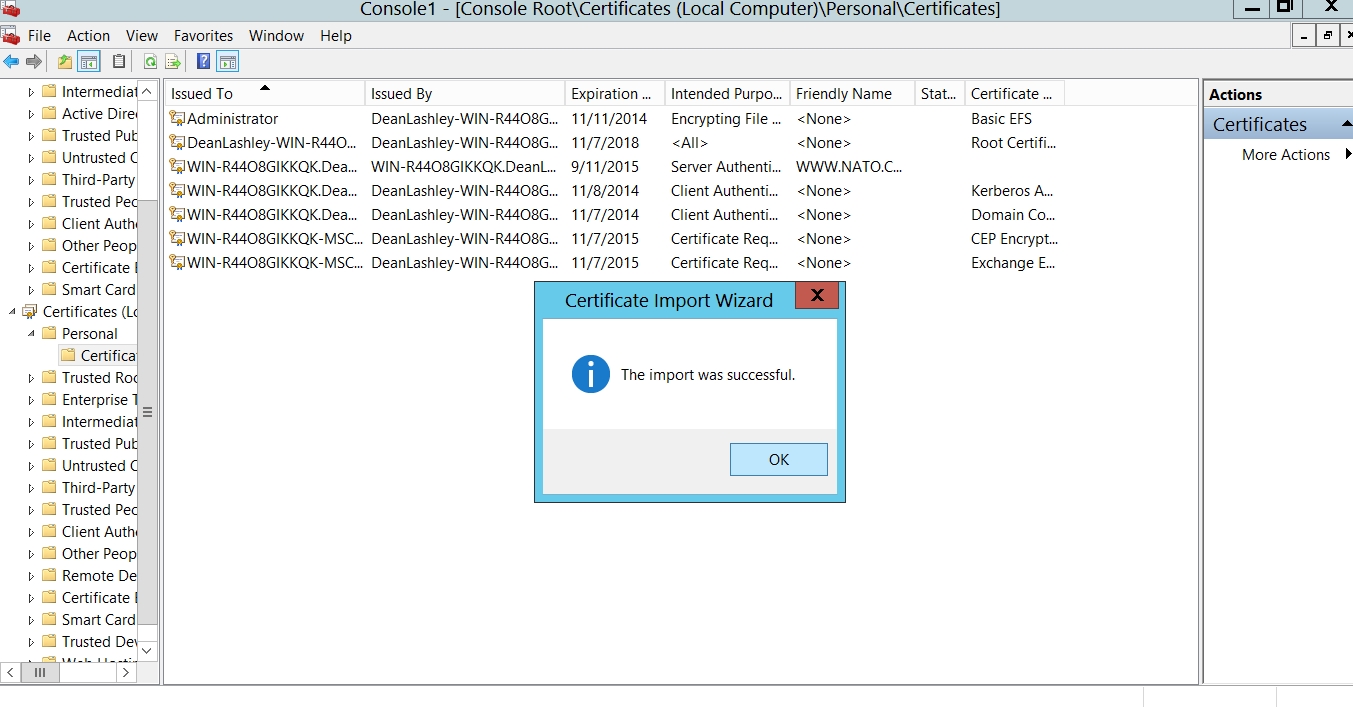Viewport: 1353px width, 707px height.
Task: Open the Action menu
Action: [88, 36]
